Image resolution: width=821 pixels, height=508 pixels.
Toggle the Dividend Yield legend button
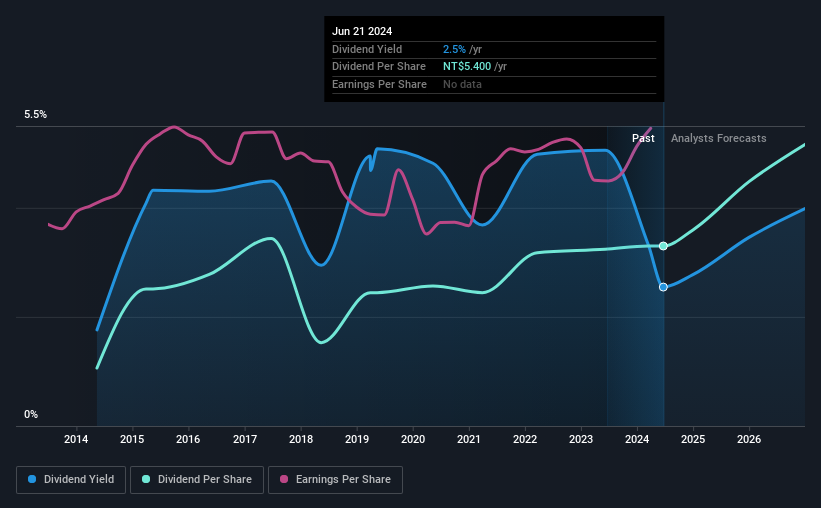[x=71, y=480]
